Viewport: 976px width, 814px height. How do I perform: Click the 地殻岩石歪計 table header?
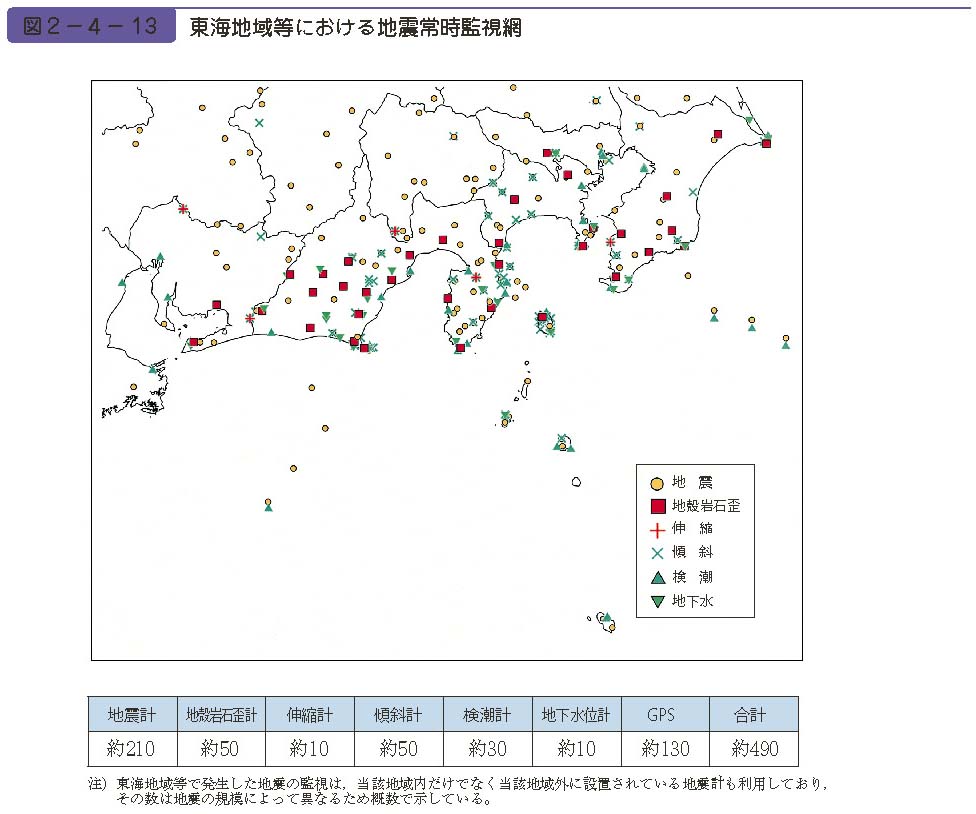(x=221, y=714)
